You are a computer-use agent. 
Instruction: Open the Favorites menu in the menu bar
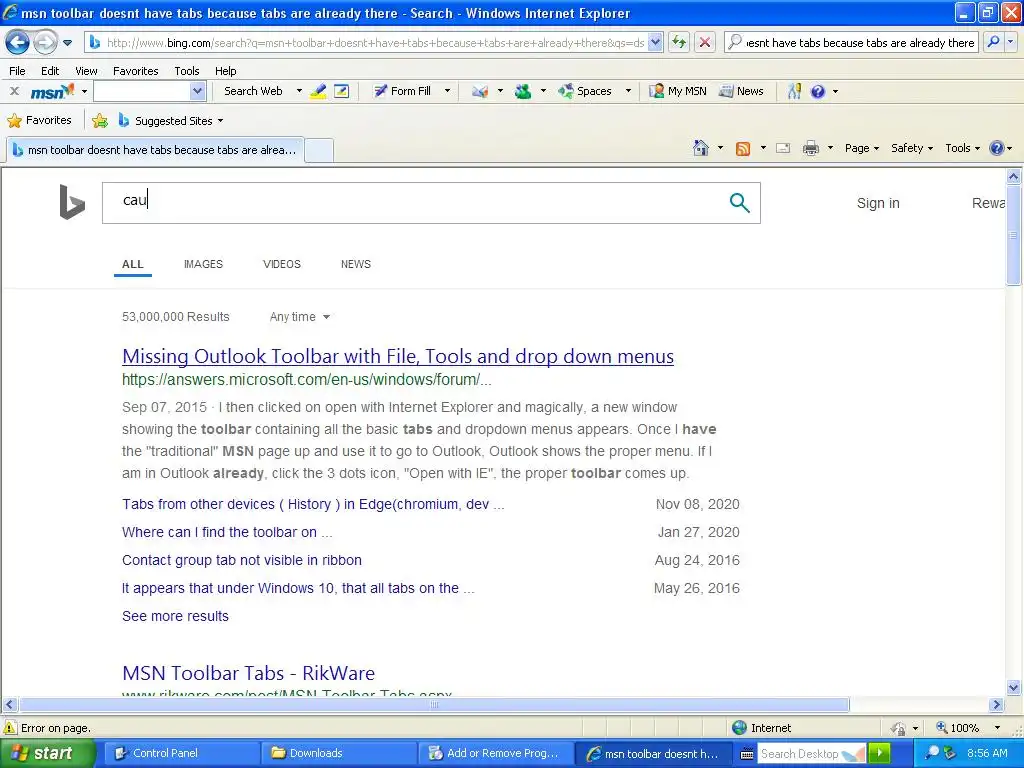135,71
